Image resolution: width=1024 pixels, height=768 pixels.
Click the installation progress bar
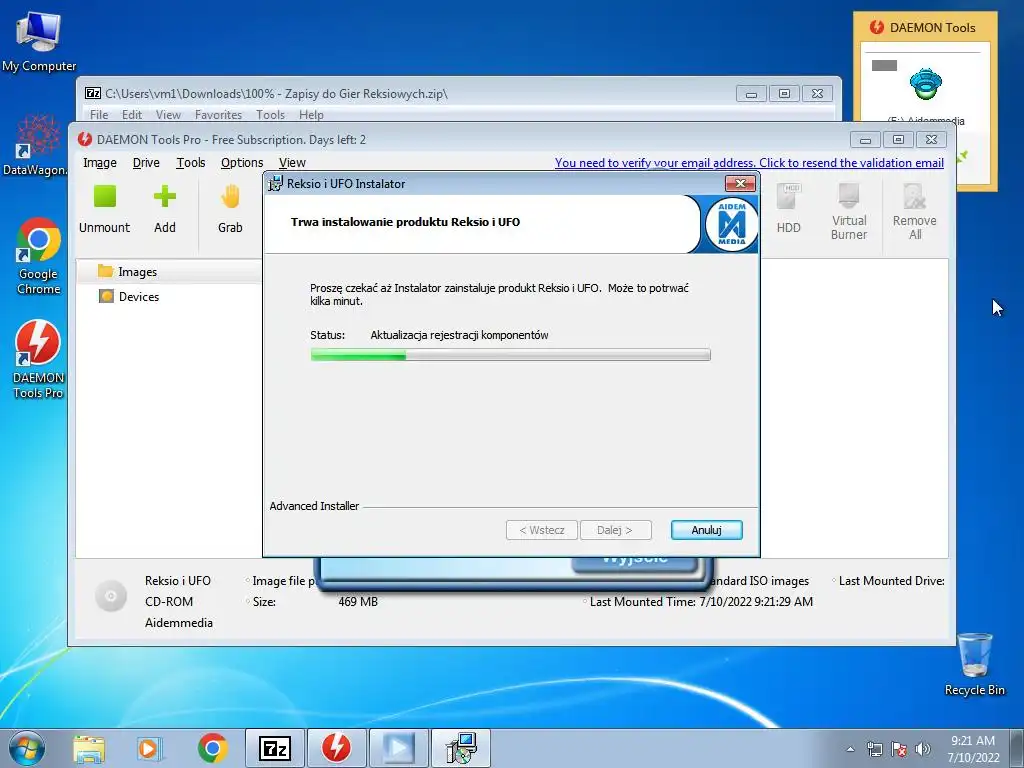pos(511,355)
